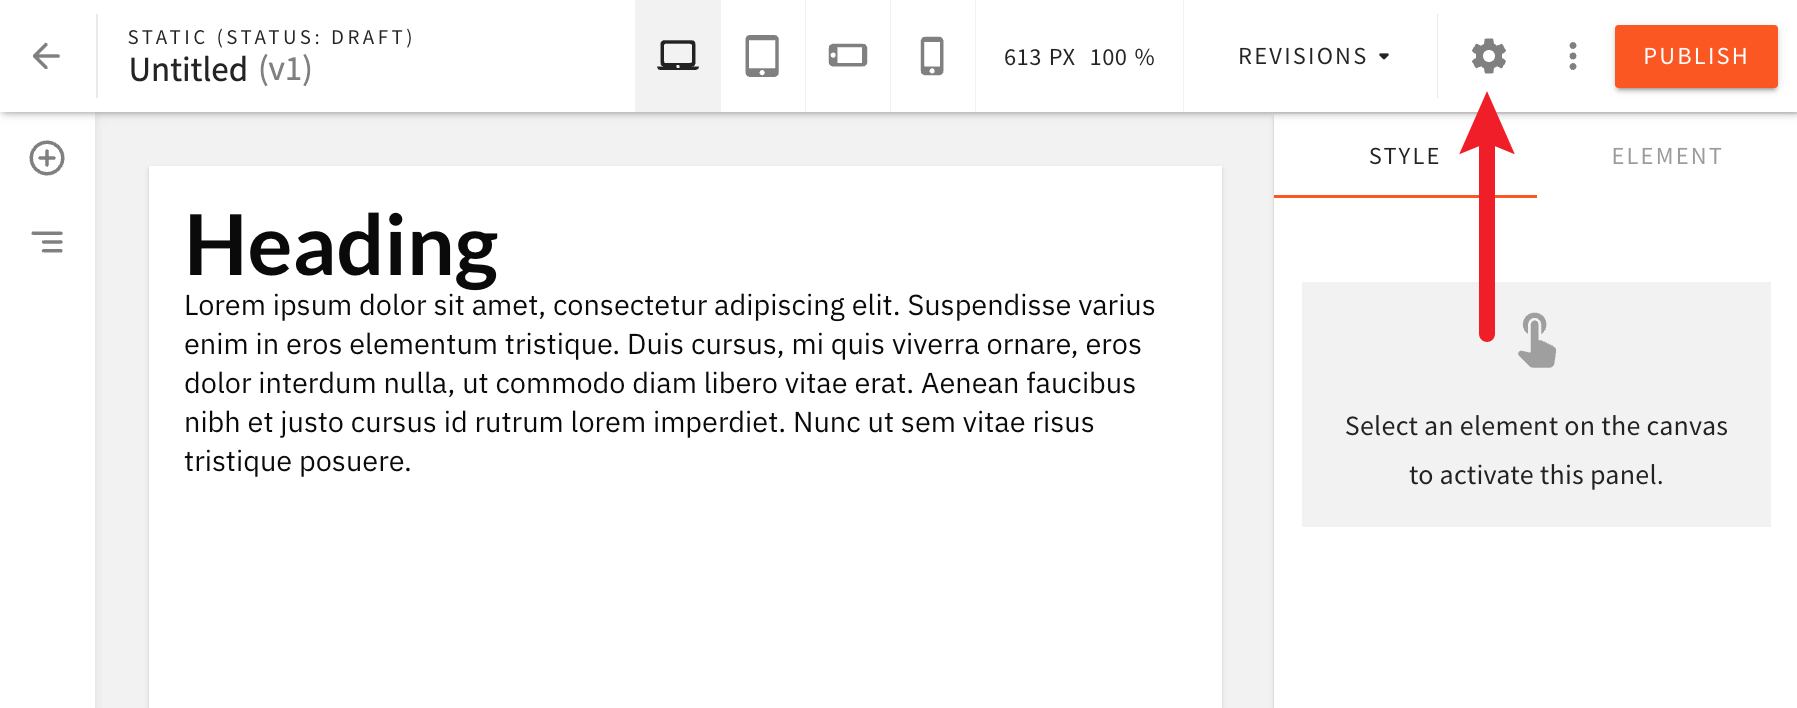Open settings with the gear icon
The width and height of the screenshot is (1797, 708).
(1489, 56)
